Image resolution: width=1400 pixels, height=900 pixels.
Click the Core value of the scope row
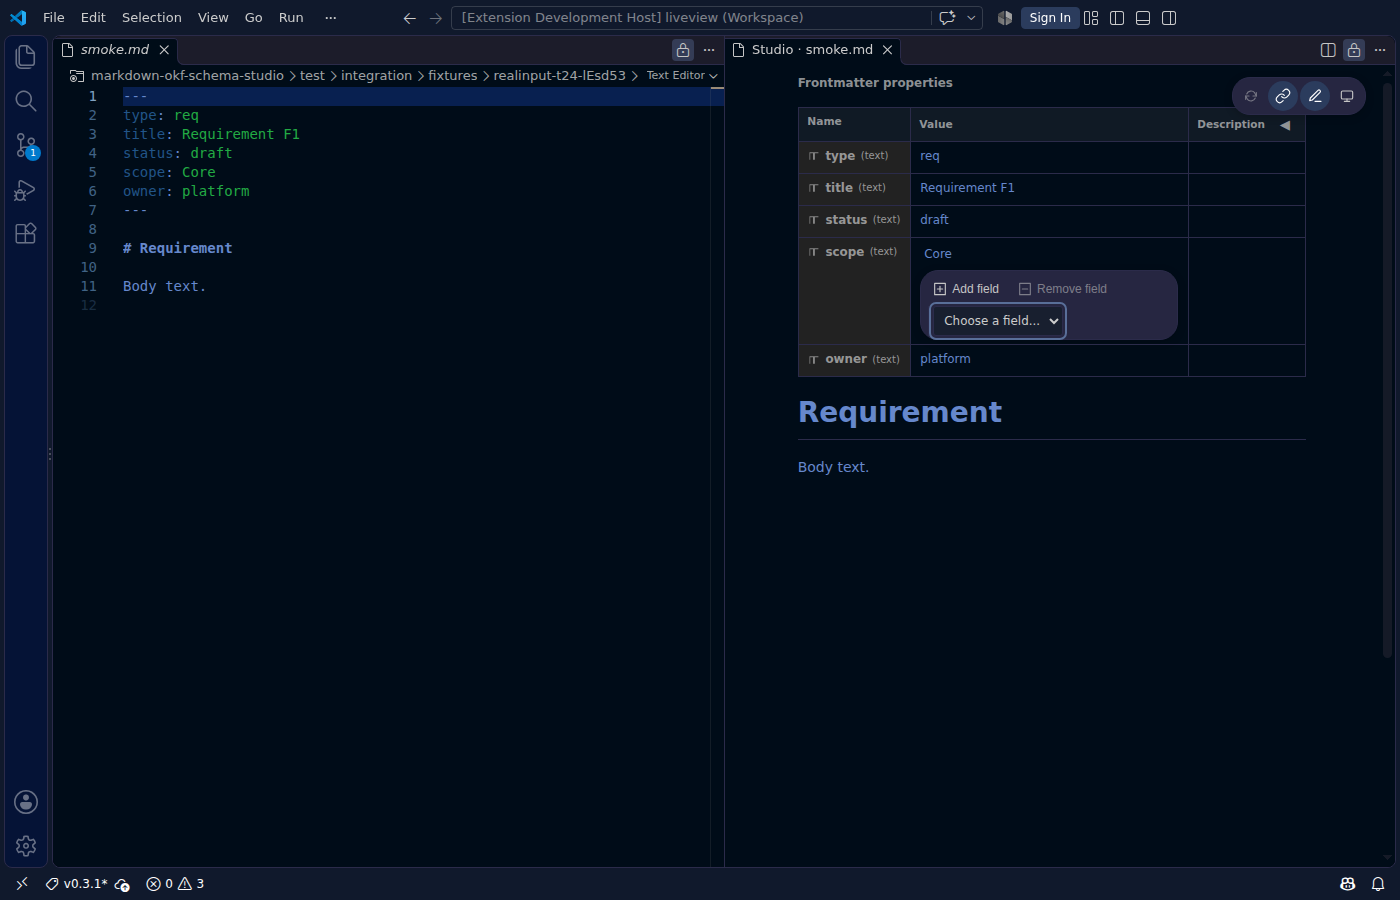(938, 254)
